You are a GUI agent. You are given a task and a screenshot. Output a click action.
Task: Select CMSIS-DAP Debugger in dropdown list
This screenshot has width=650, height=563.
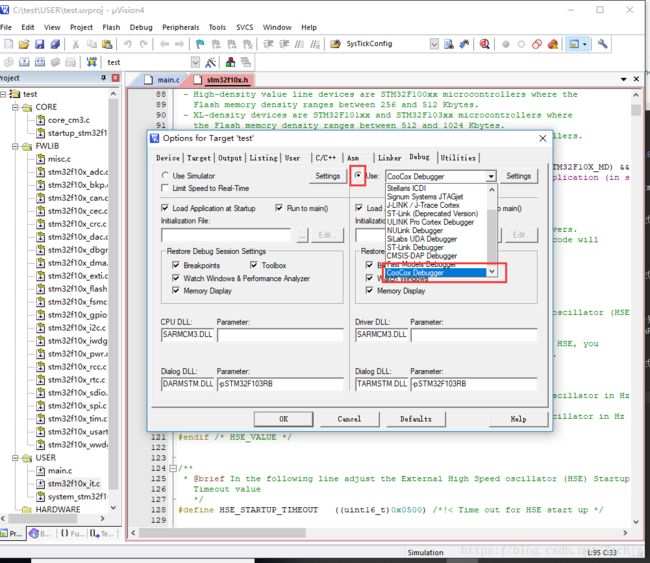[422, 256]
